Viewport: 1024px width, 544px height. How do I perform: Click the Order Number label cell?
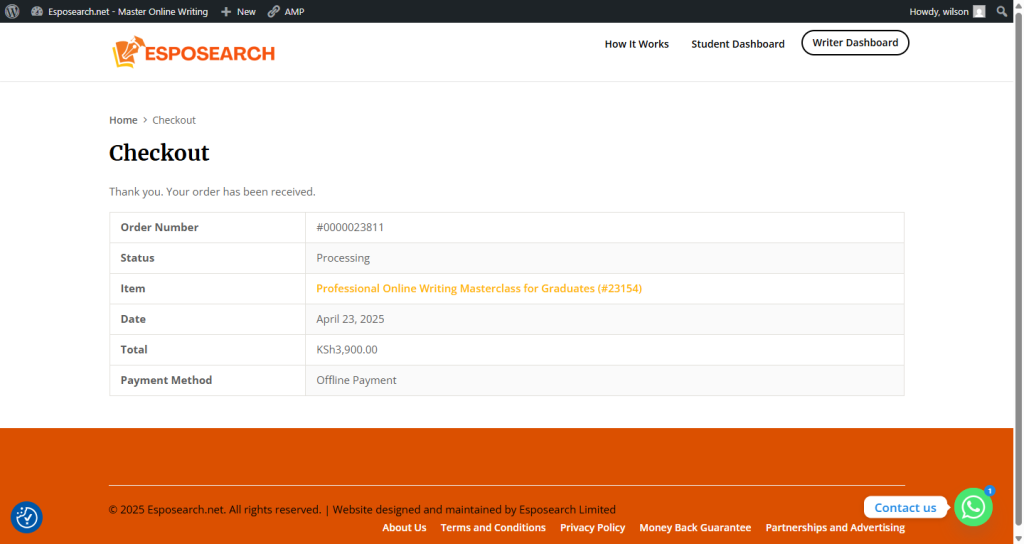(208, 227)
